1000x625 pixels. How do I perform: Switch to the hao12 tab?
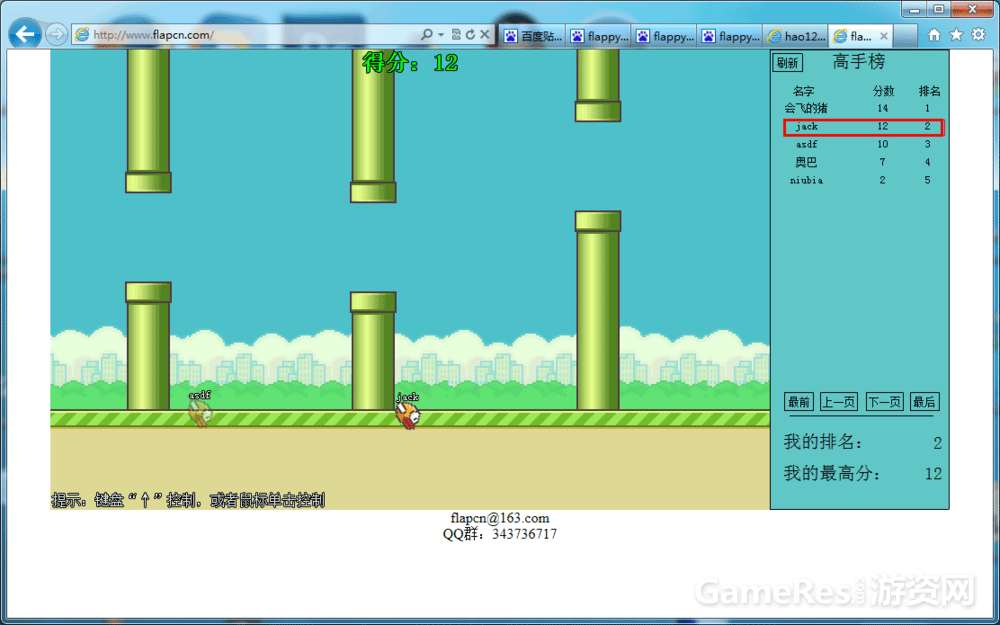click(796, 36)
